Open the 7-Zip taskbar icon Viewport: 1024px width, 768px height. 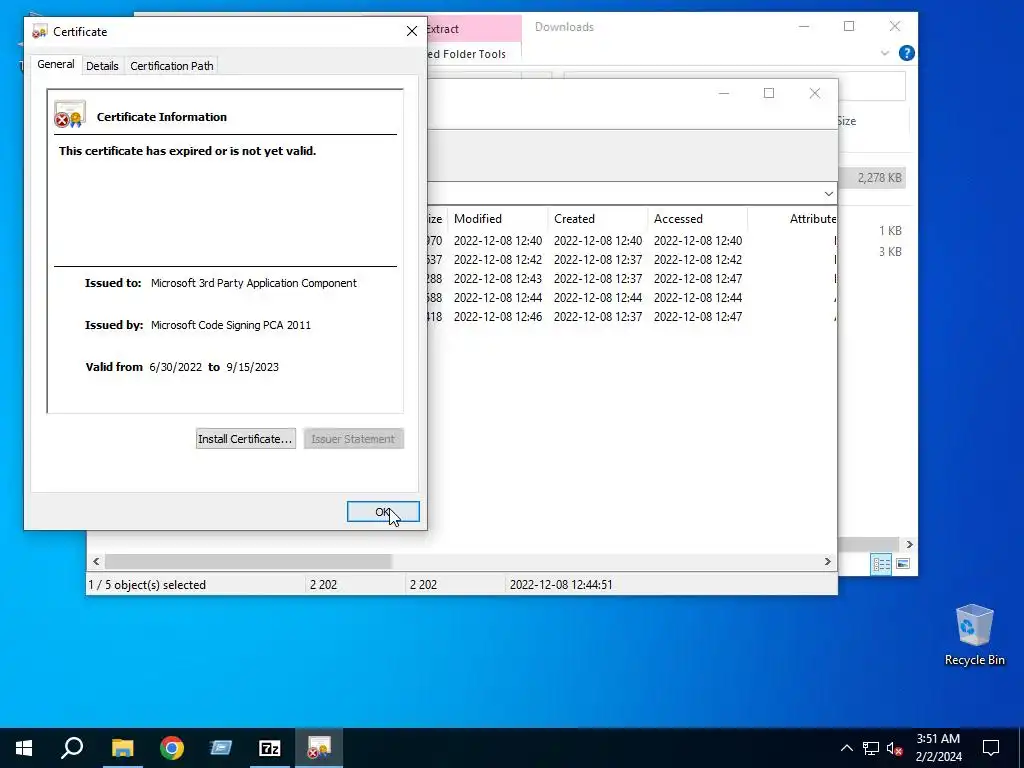click(270, 748)
